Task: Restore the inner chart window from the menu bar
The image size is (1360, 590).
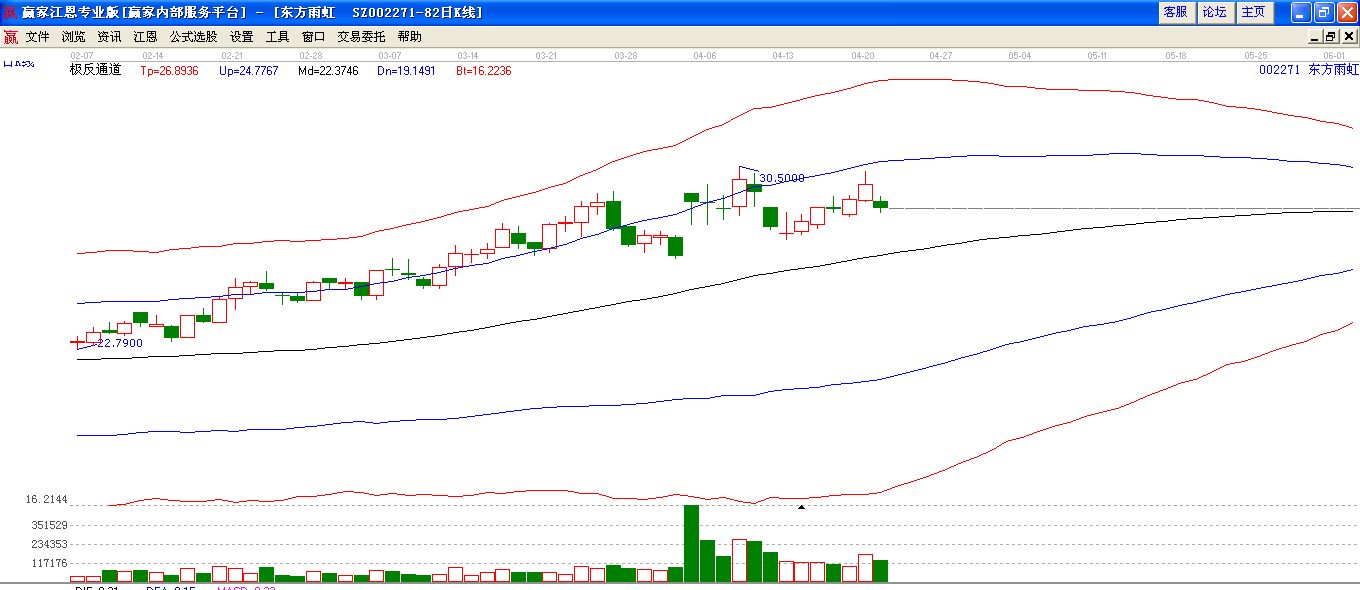Action: pyautogui.click(x=1331, y=37)
